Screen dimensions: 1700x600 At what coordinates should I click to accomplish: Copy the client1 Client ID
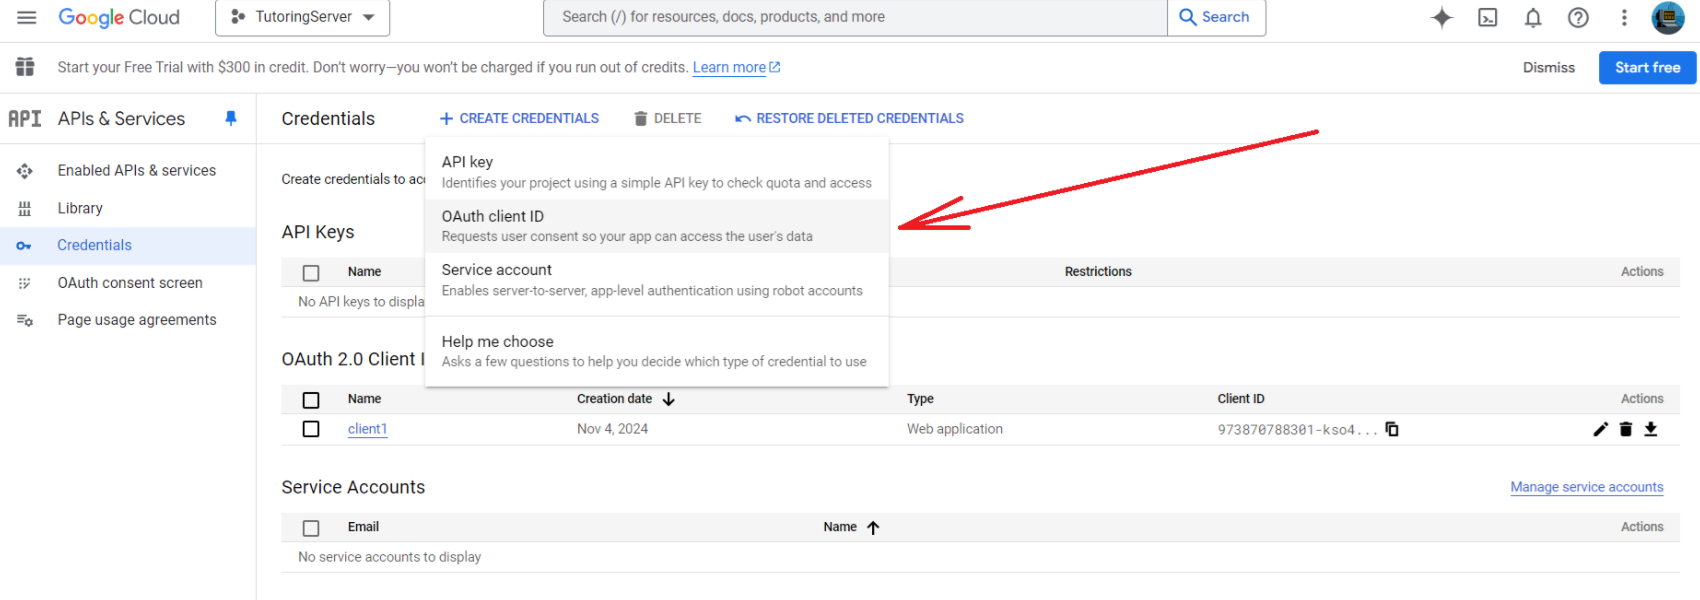(1392, 429)
